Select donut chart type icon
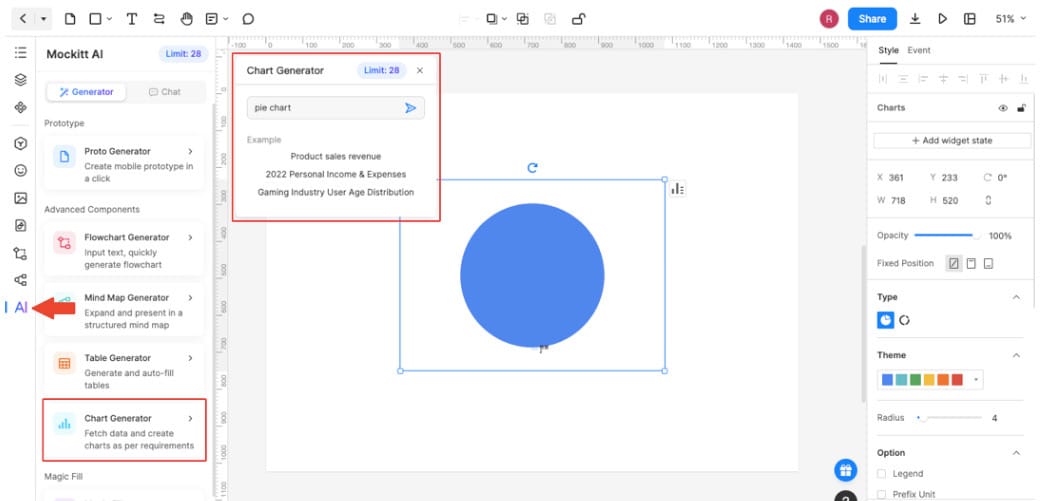The height and width of the screenshot is (501, 1040). (x=904, y=321)
